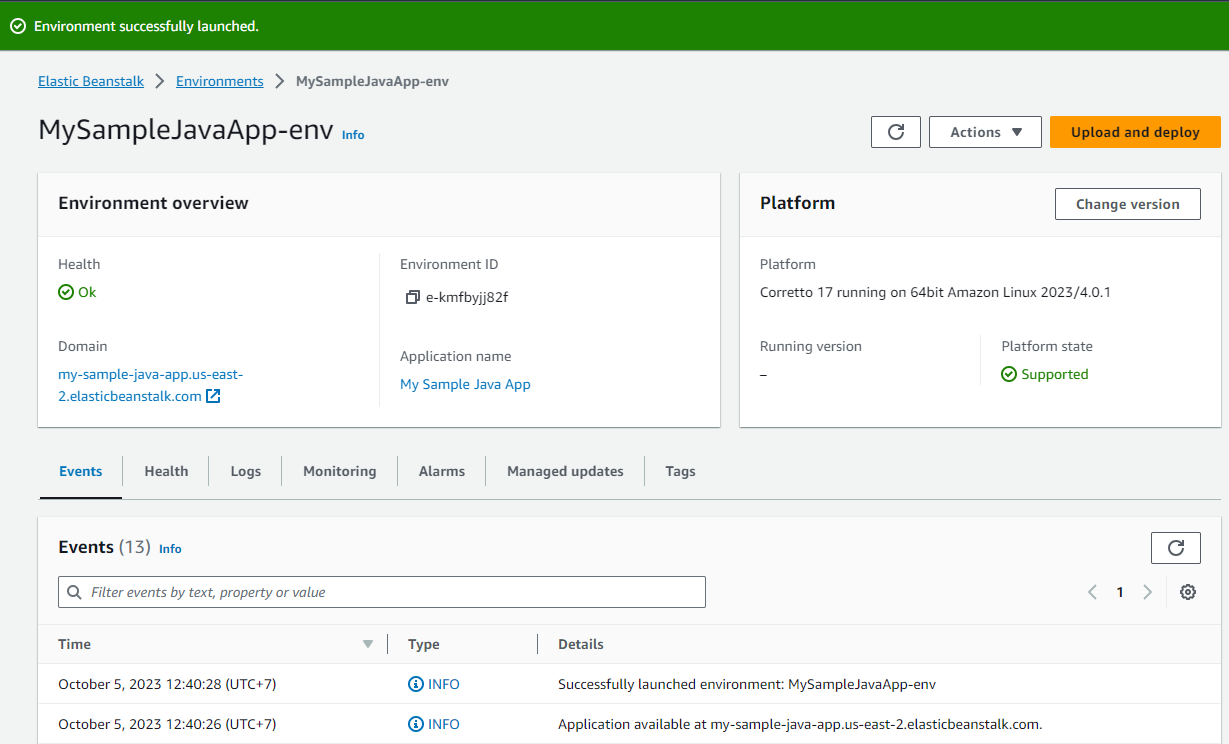Image resolution: width=1229 pixels, height=744 pixels.
Task: Click the success checkmark in the green banner
Action: (18, 26)
